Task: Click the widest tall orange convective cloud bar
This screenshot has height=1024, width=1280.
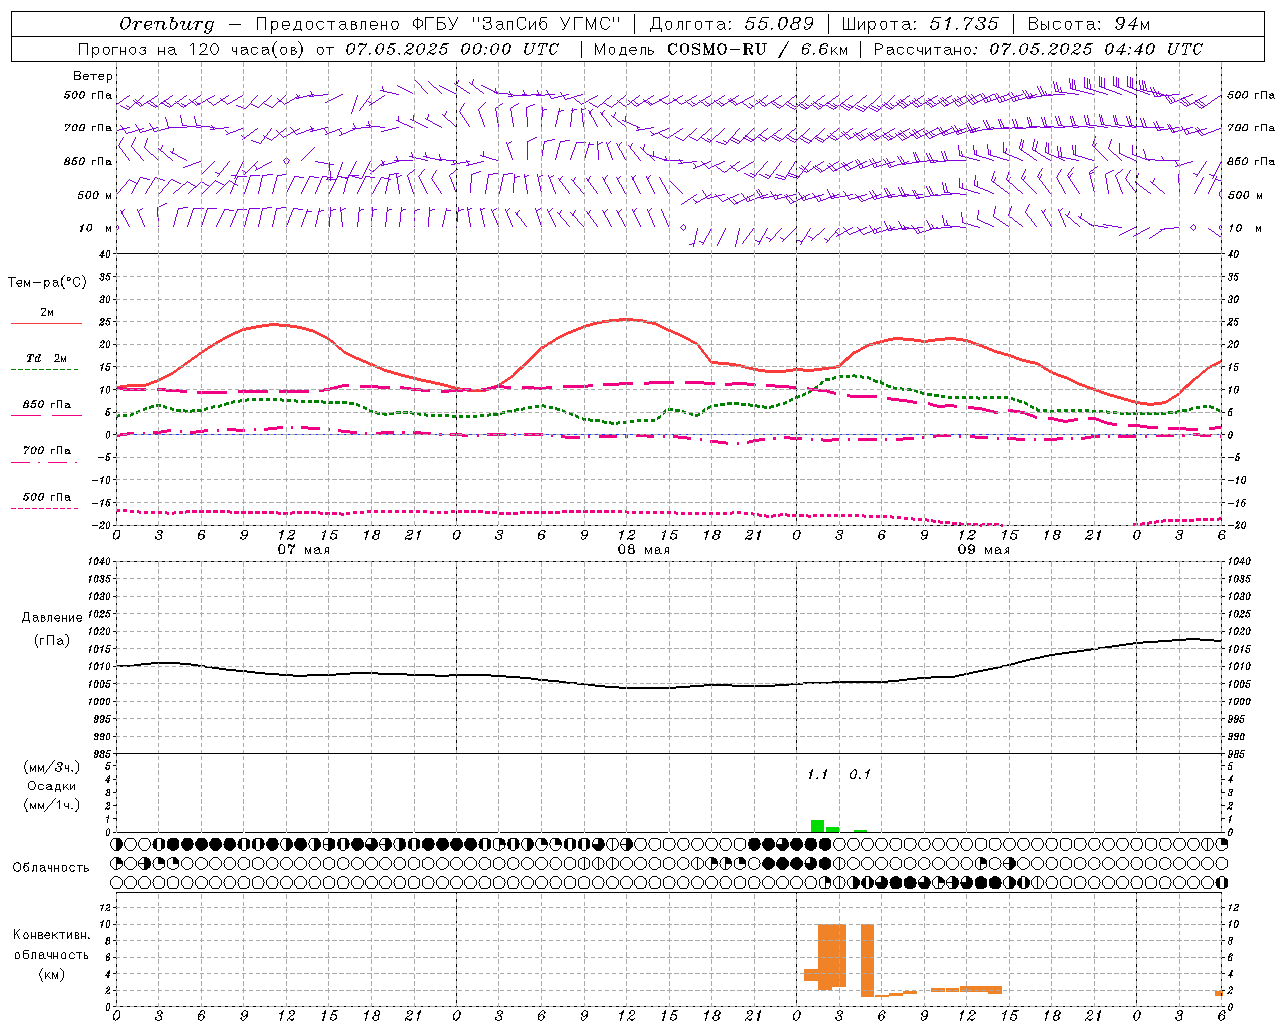Action: [x=832, y=956]
